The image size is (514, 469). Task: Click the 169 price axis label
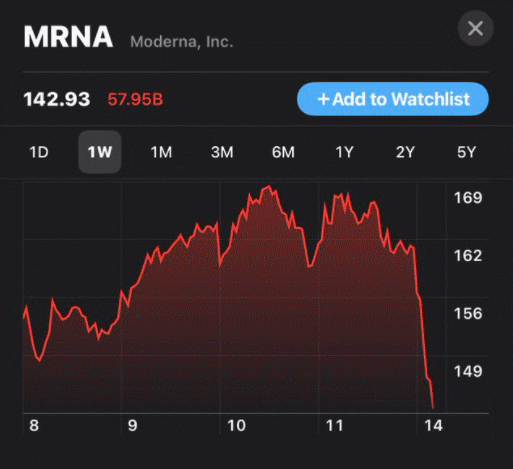(x=468, y=198)
